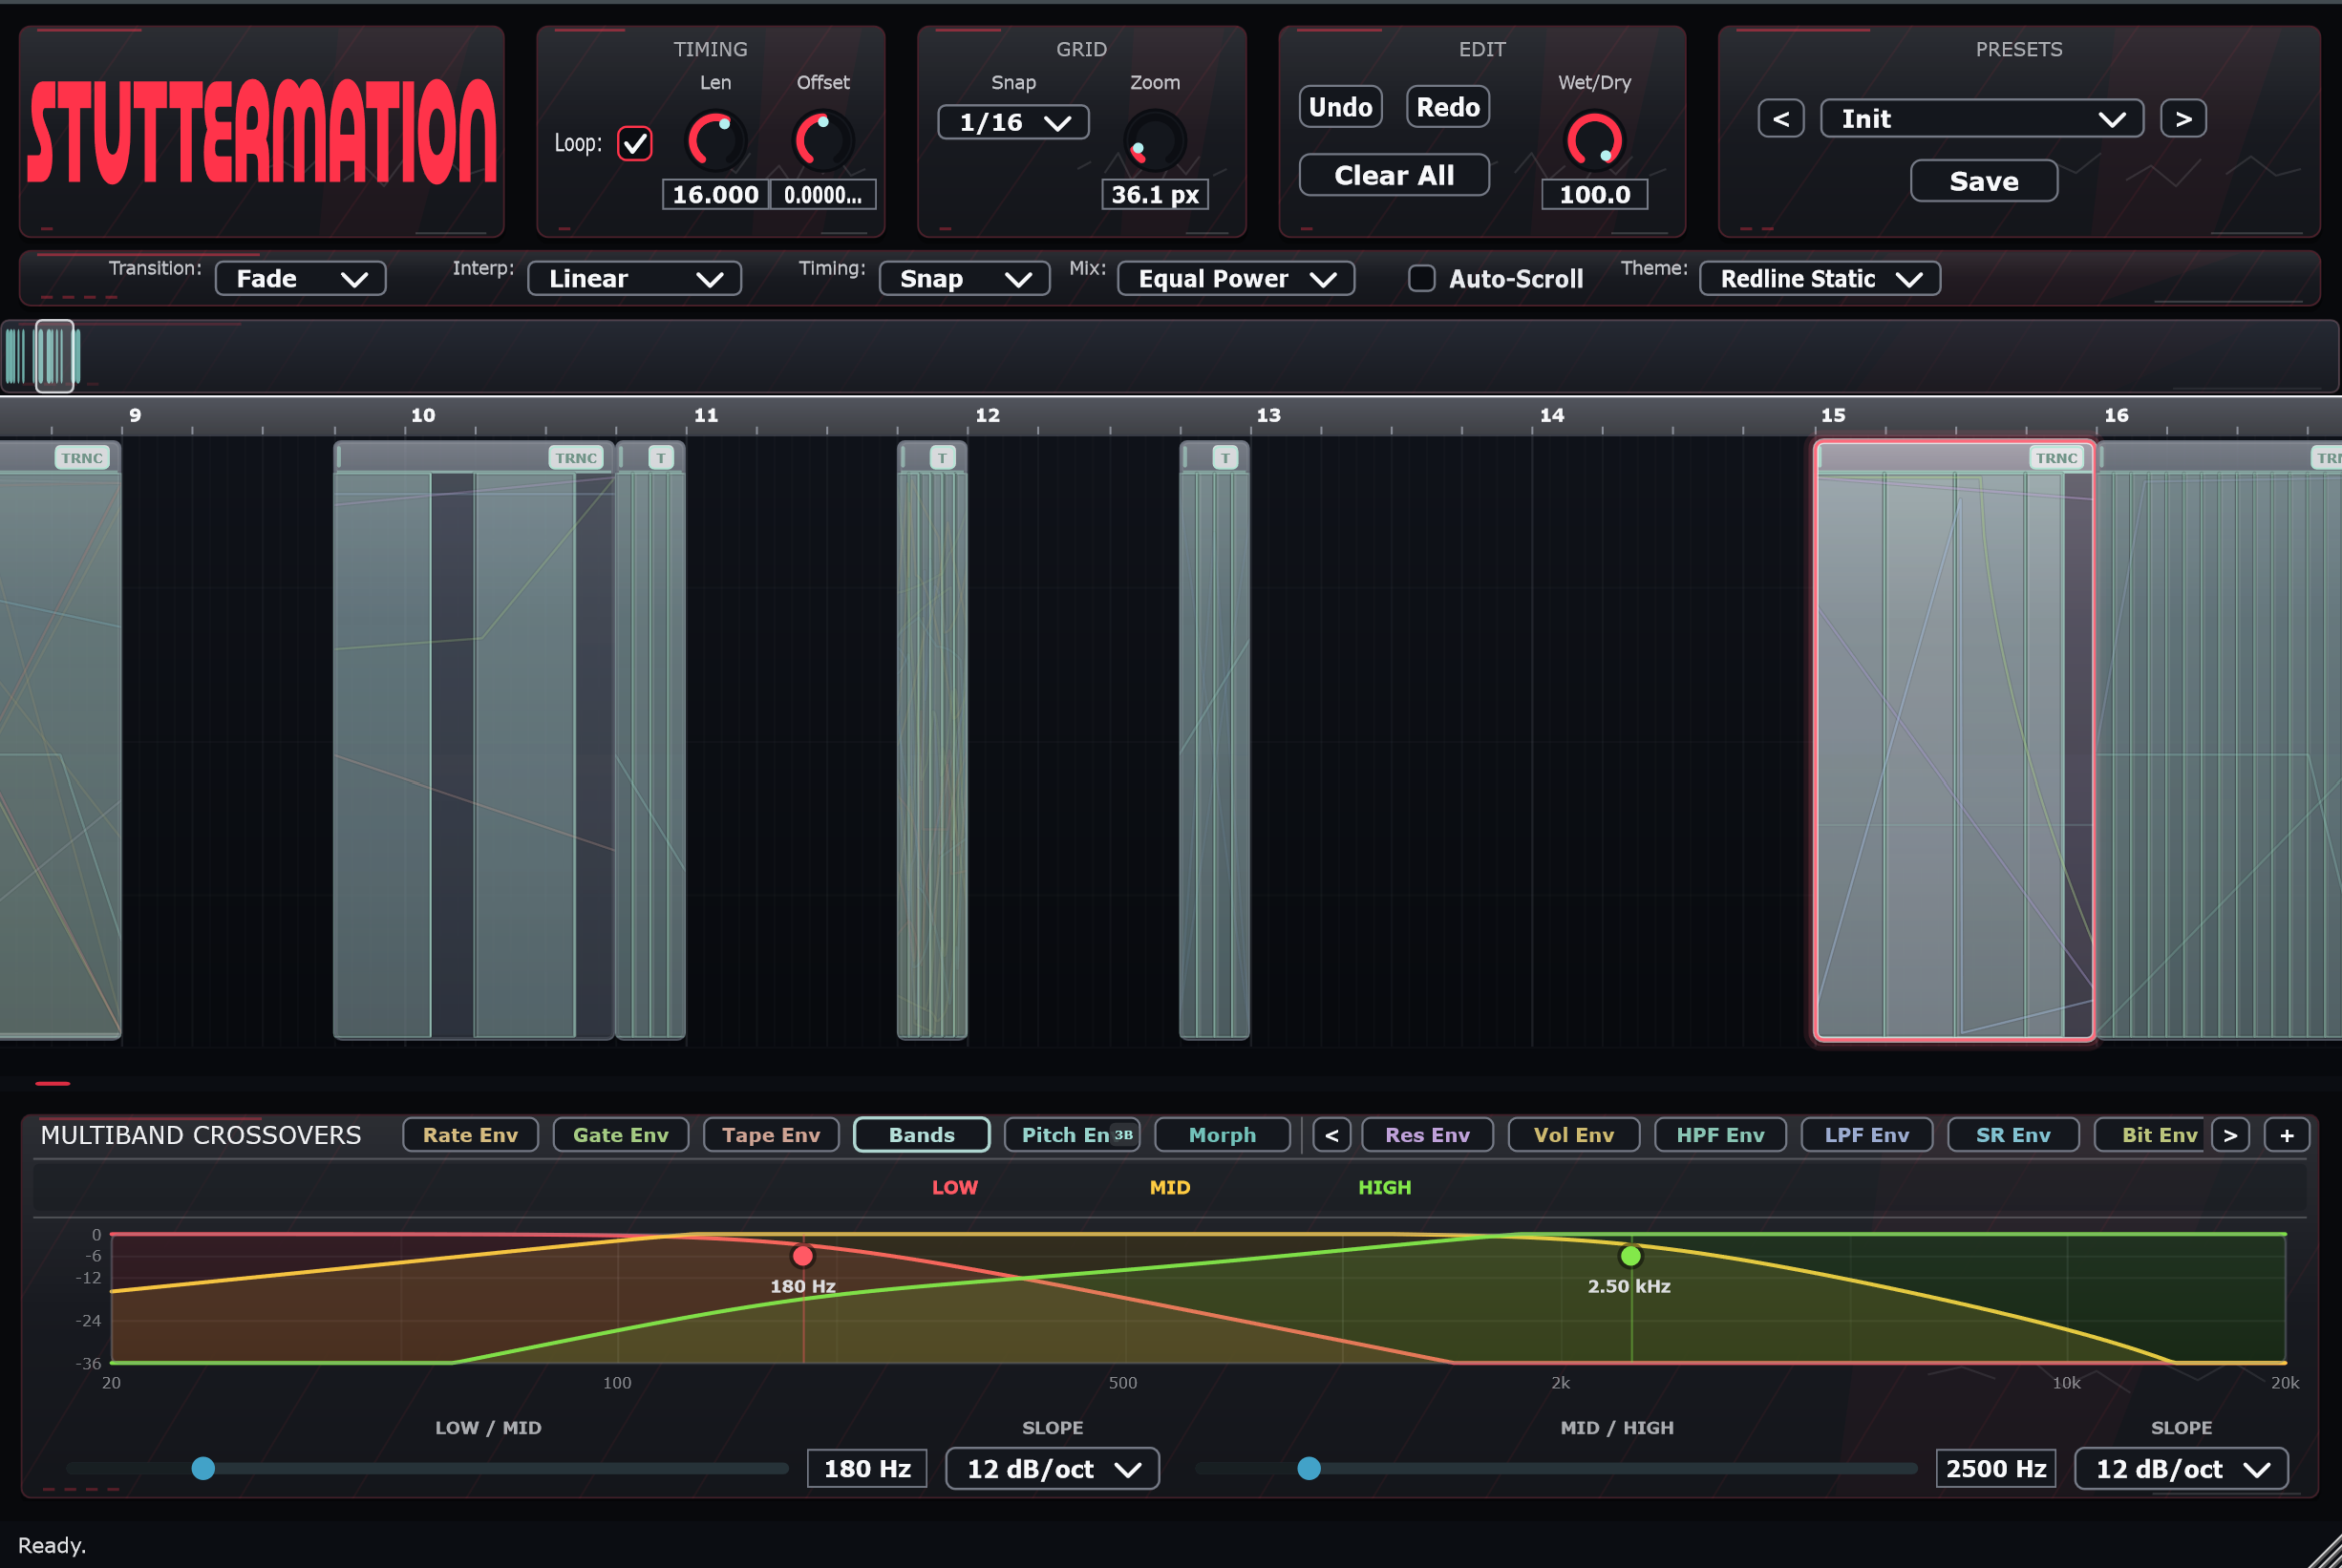Image resolution: width=2342 pixels, height=1568 pixels.
Task: Select the 180 Hz red crossover node
Action: 803,1256
